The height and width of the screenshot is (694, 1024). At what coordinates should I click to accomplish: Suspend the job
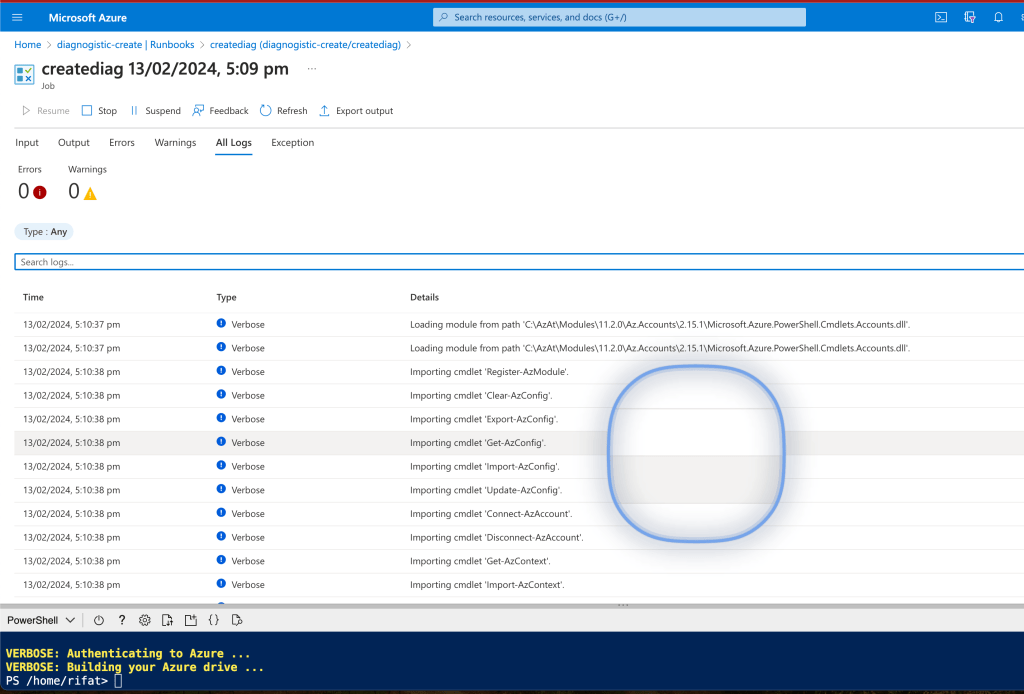click(x=155, y=111)
